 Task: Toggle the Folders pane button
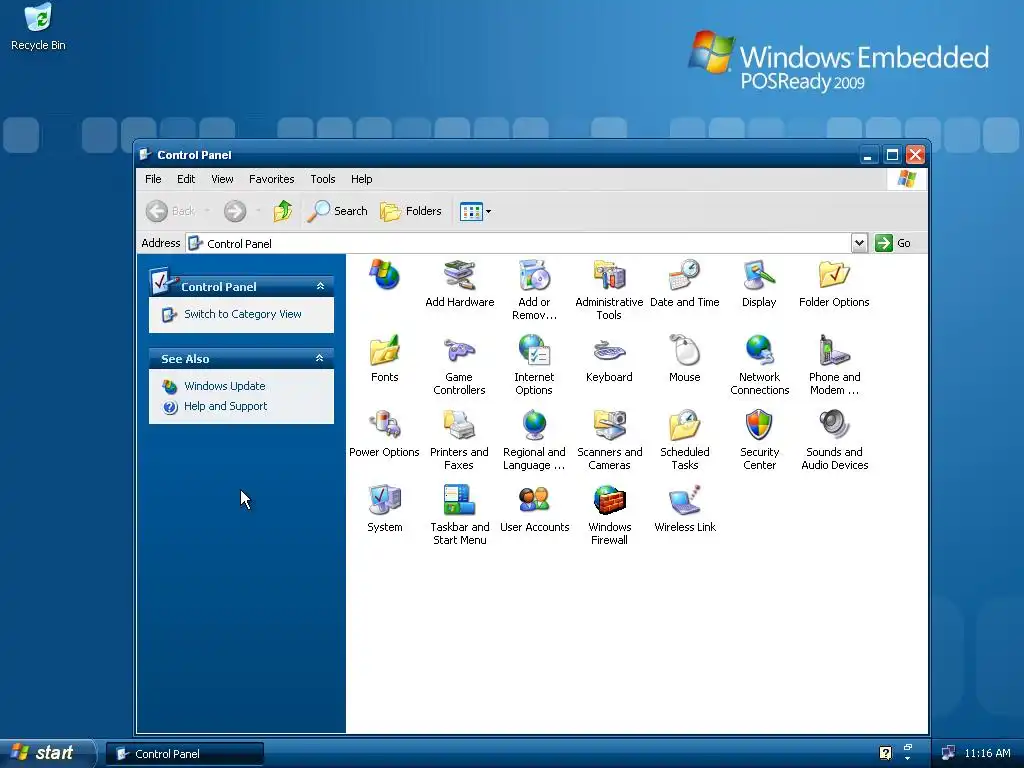point(411,211)
